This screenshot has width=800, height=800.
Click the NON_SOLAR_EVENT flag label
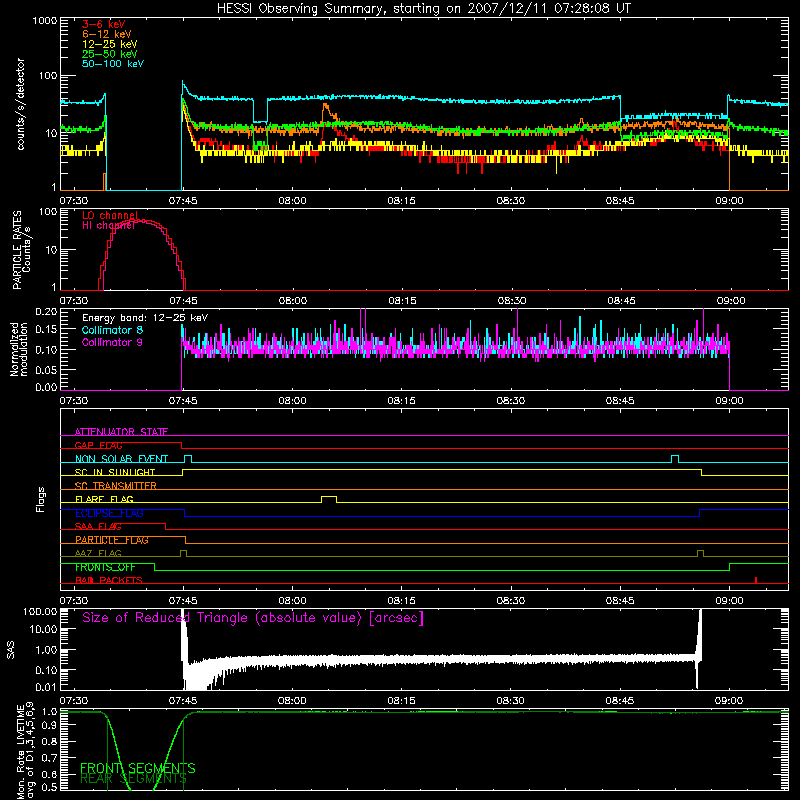click(121, 459)
